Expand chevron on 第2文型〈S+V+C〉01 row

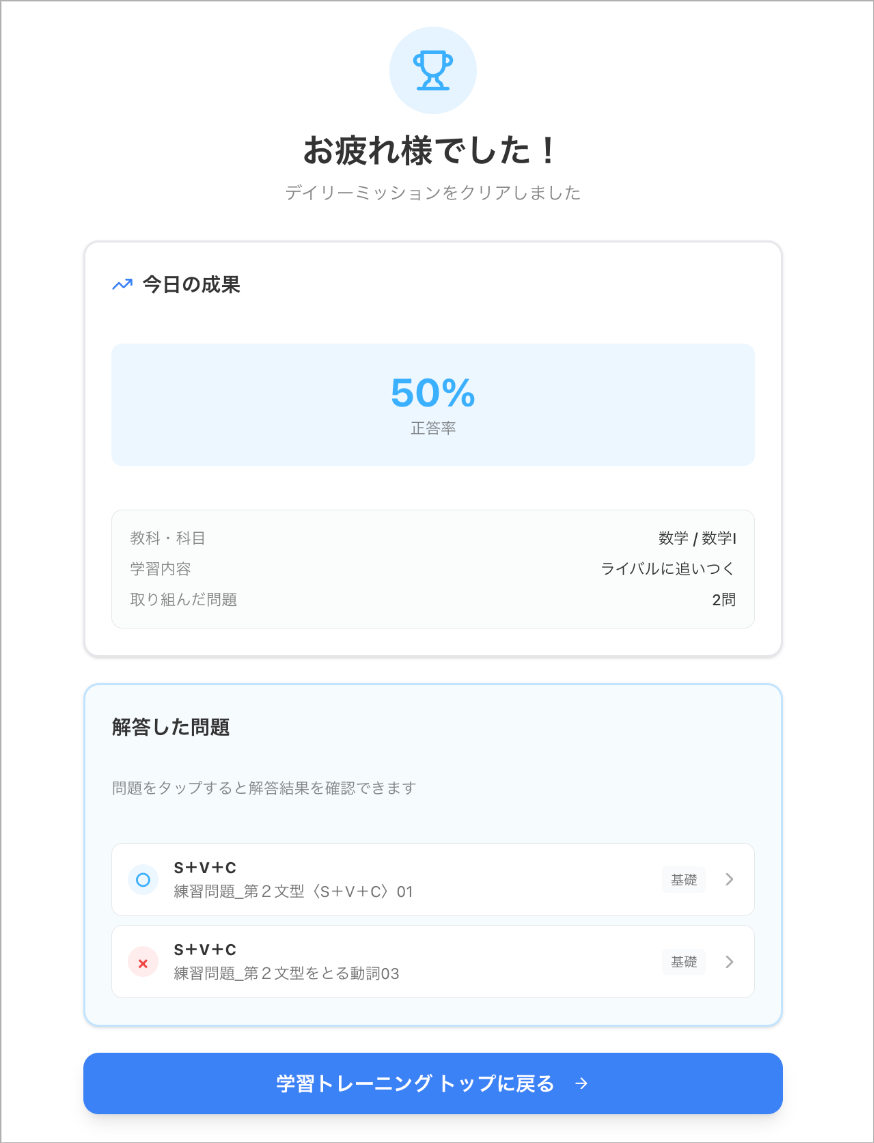tap(729, 880)
